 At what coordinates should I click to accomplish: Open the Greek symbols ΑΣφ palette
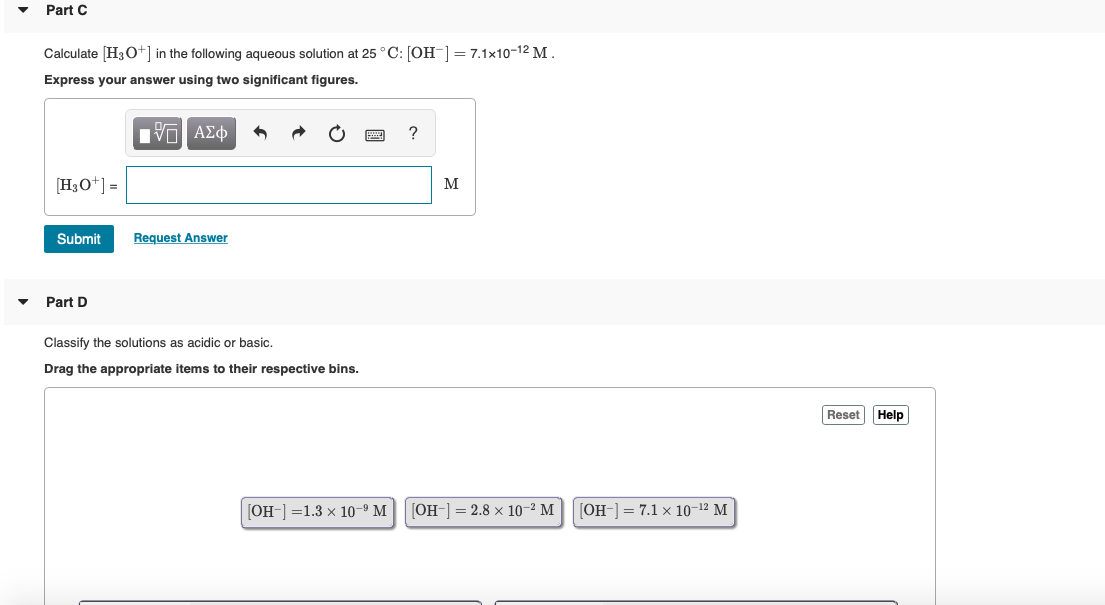[x=211, y=132]
